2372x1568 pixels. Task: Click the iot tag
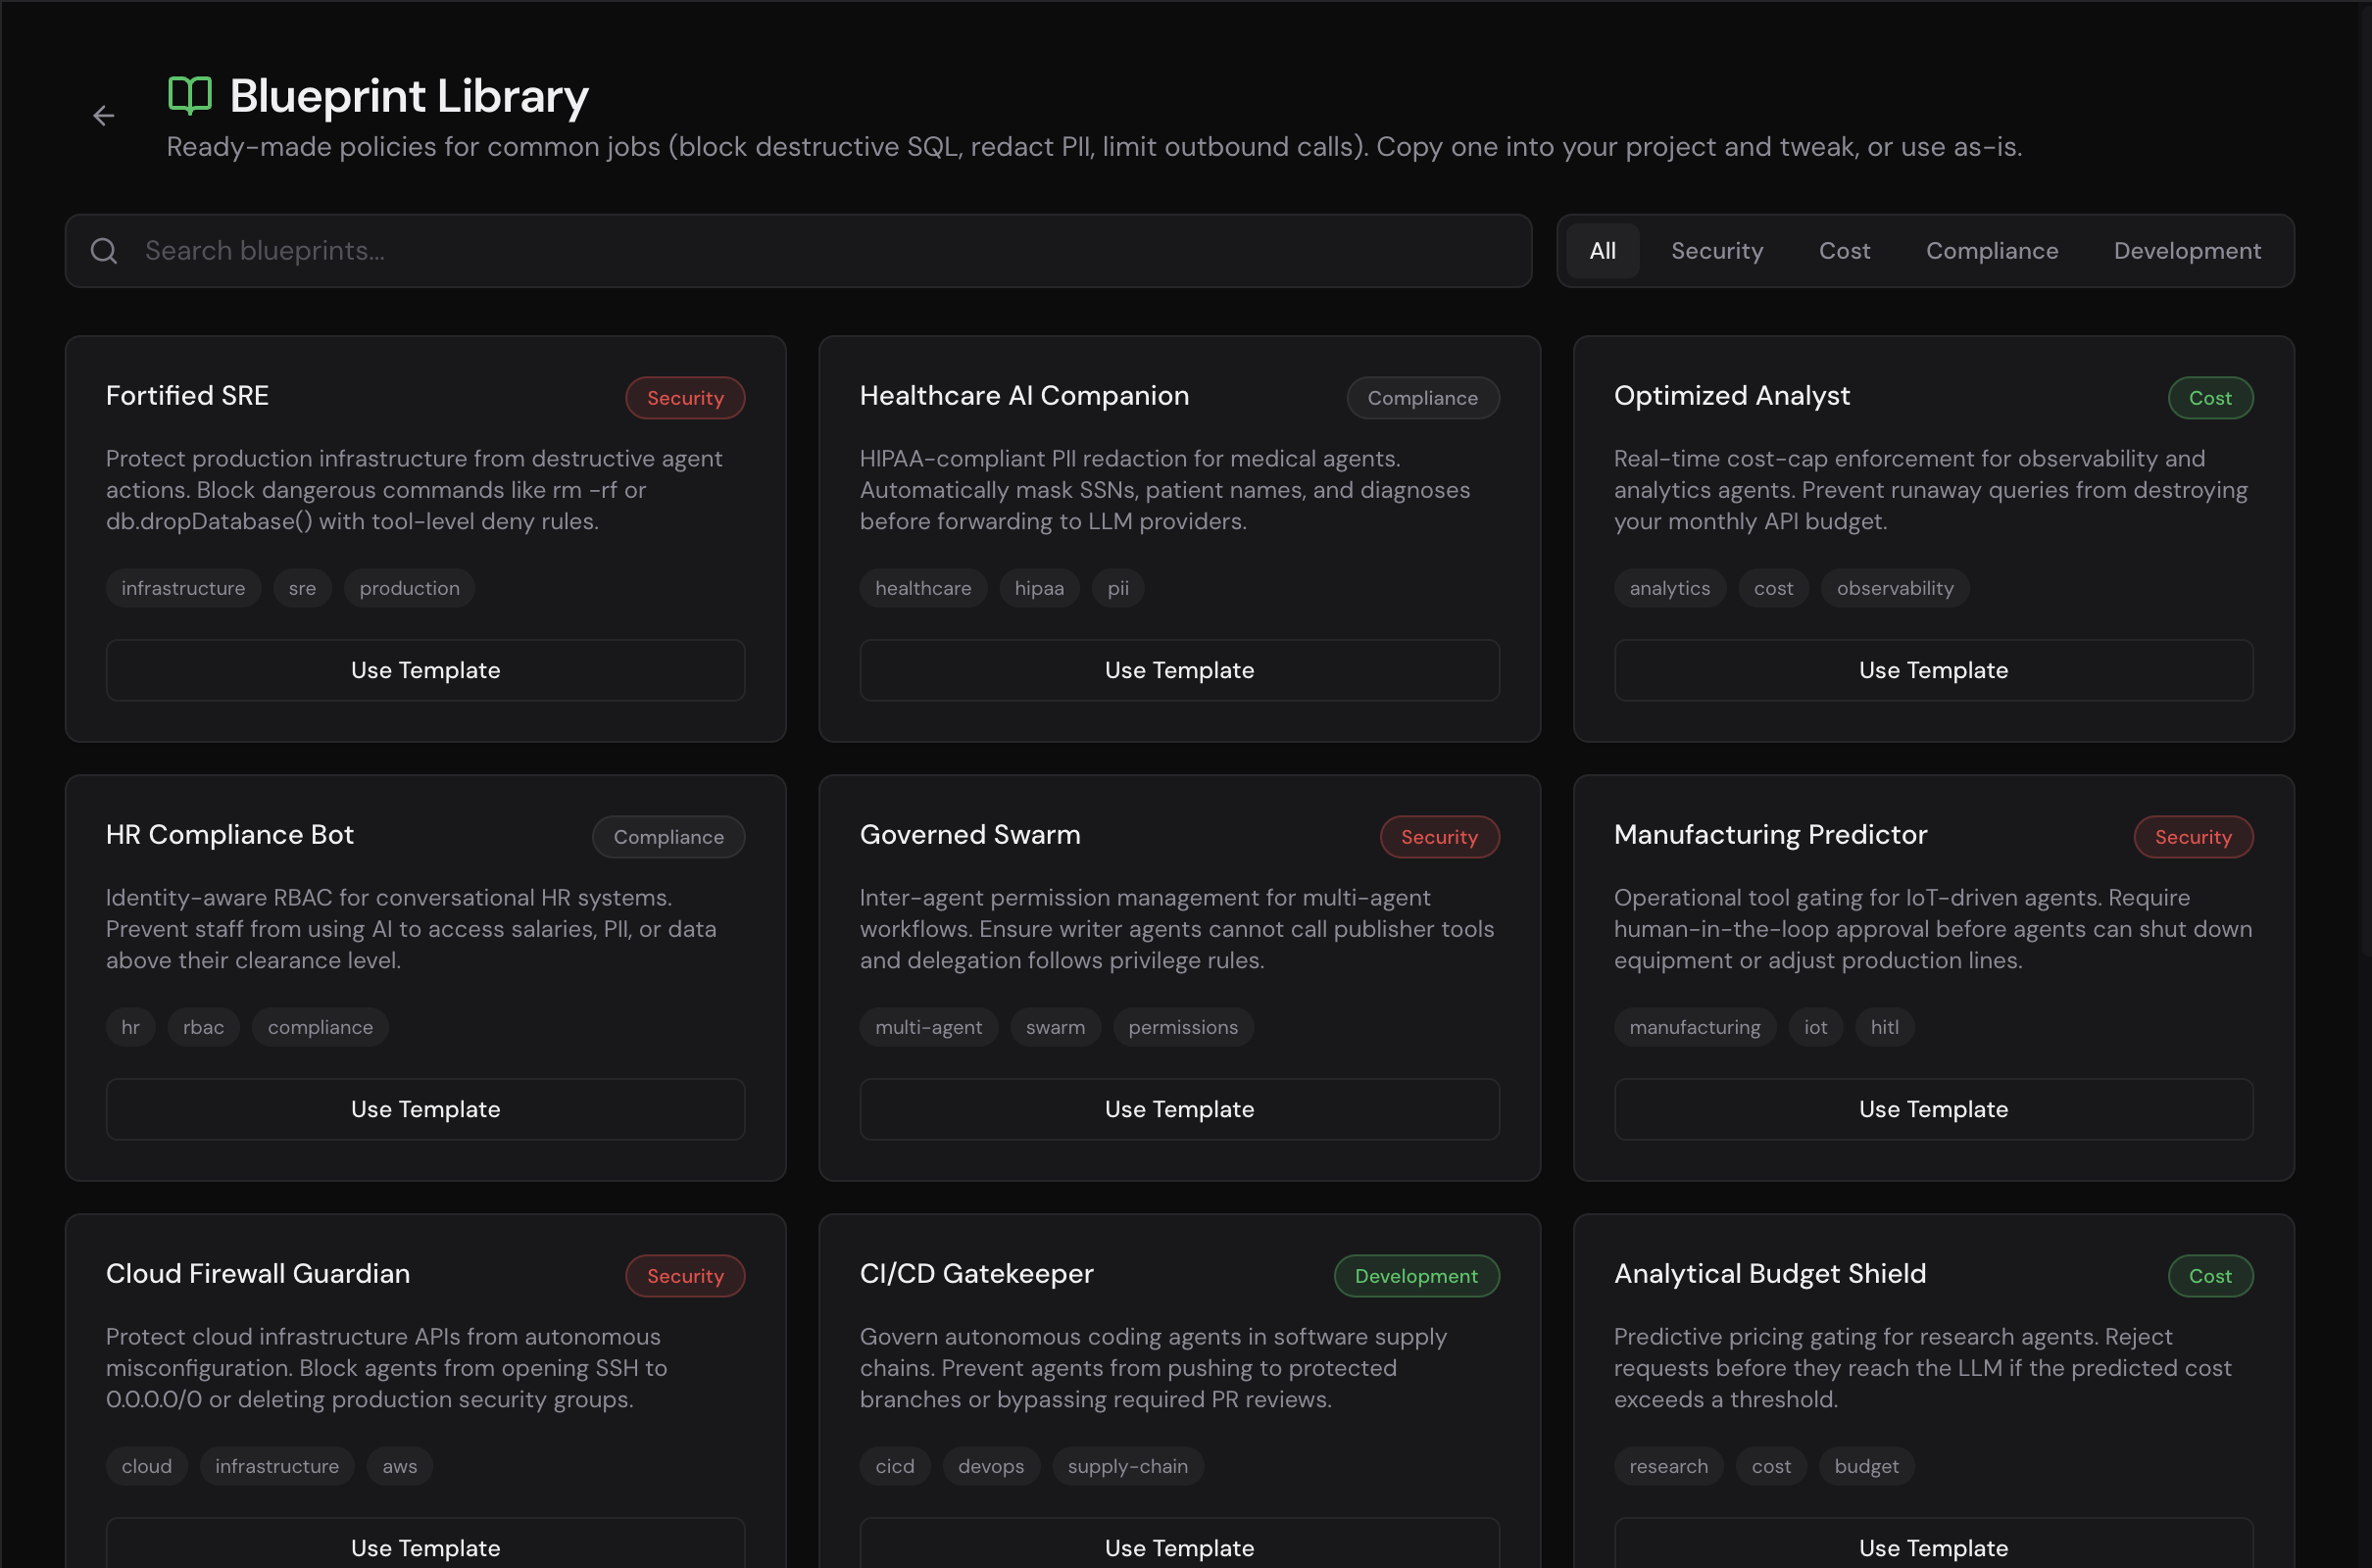(1815, 1027)
